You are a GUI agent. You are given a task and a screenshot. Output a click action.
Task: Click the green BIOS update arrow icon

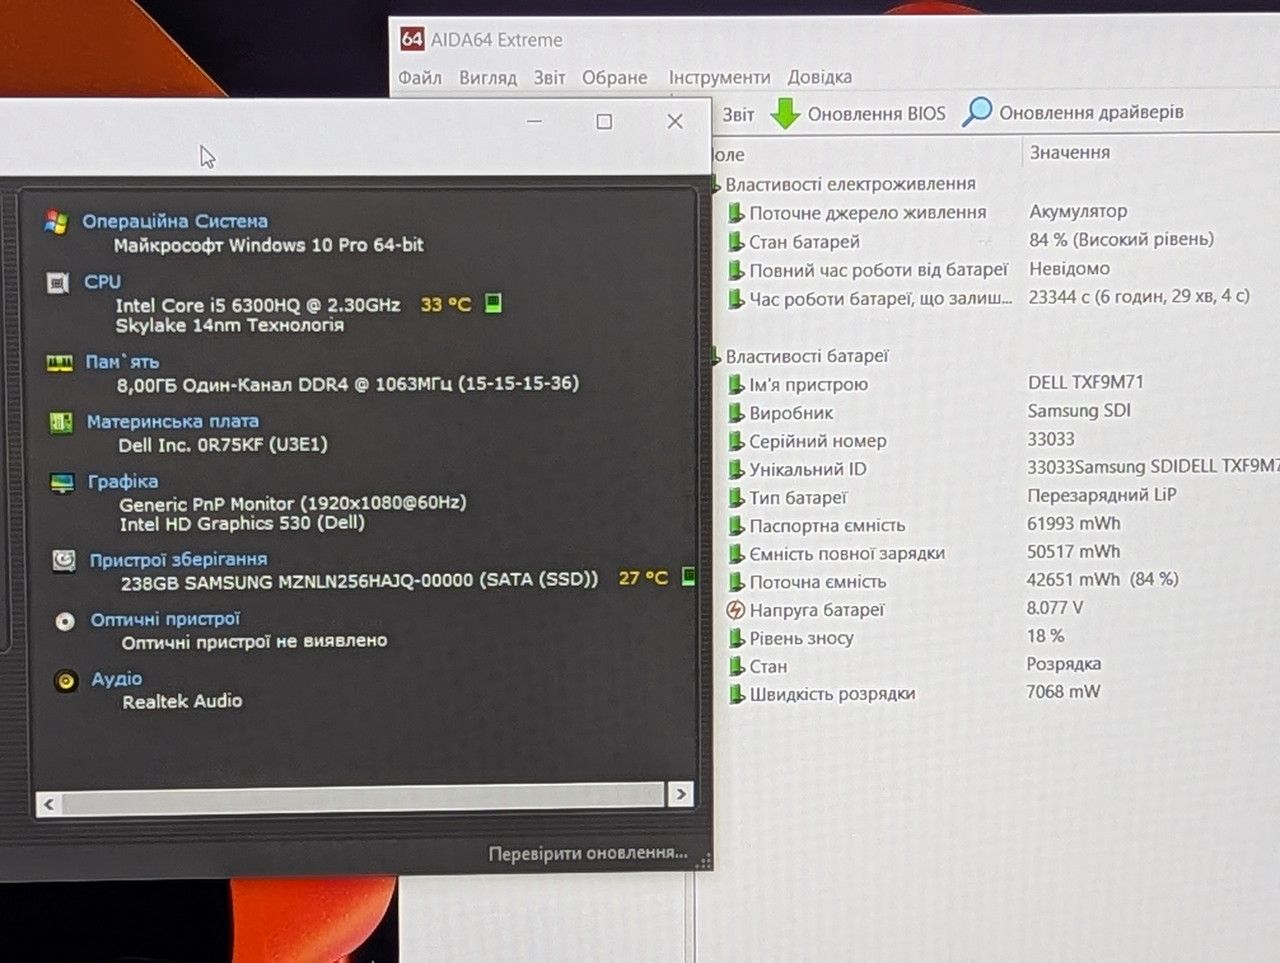(x=786, y=113)
